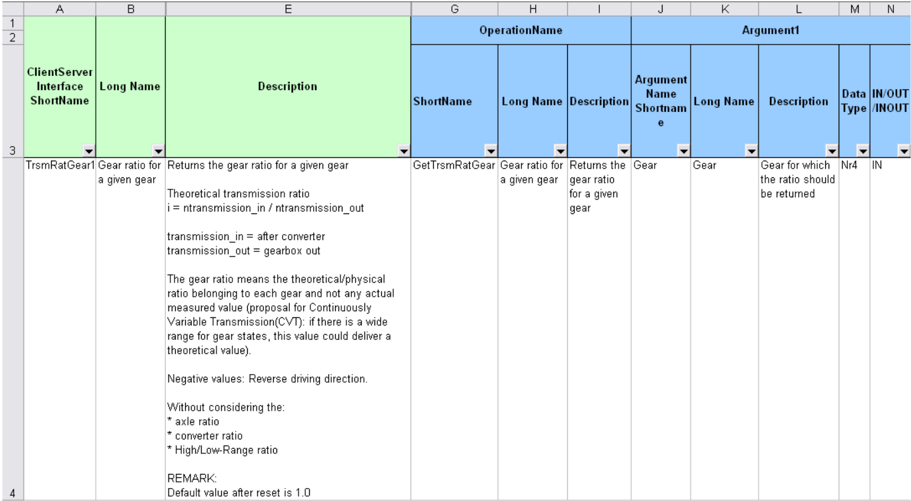Open filter dropdown in column I Description
911x501 pixels.
click(624, 151)
